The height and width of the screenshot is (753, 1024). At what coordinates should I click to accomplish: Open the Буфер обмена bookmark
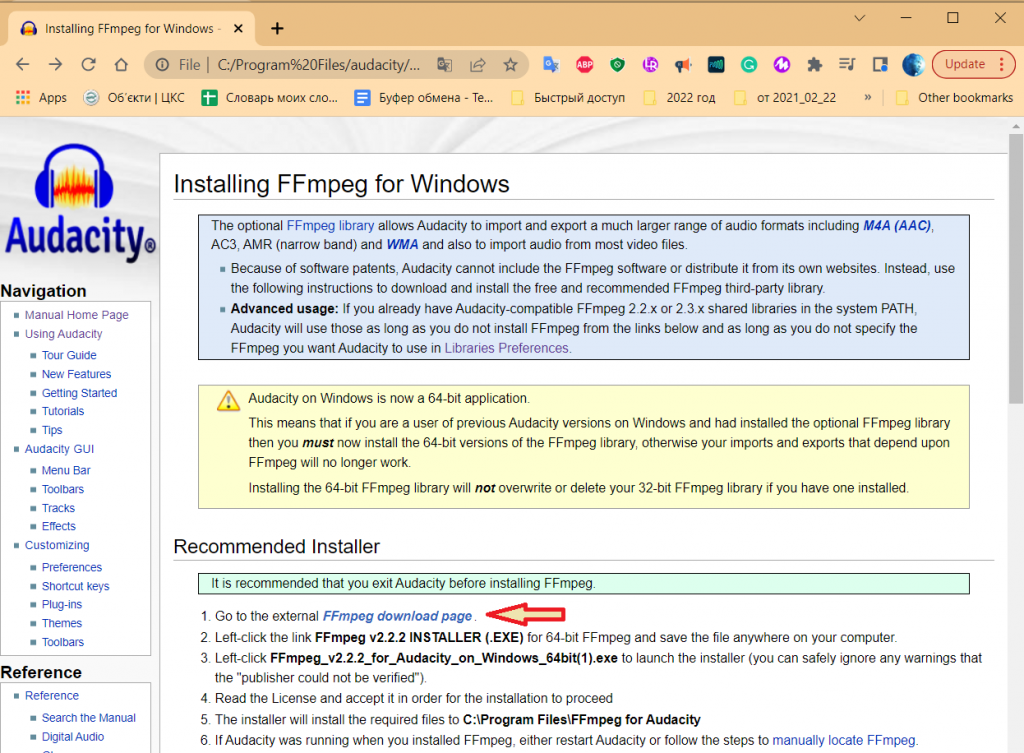423,97
